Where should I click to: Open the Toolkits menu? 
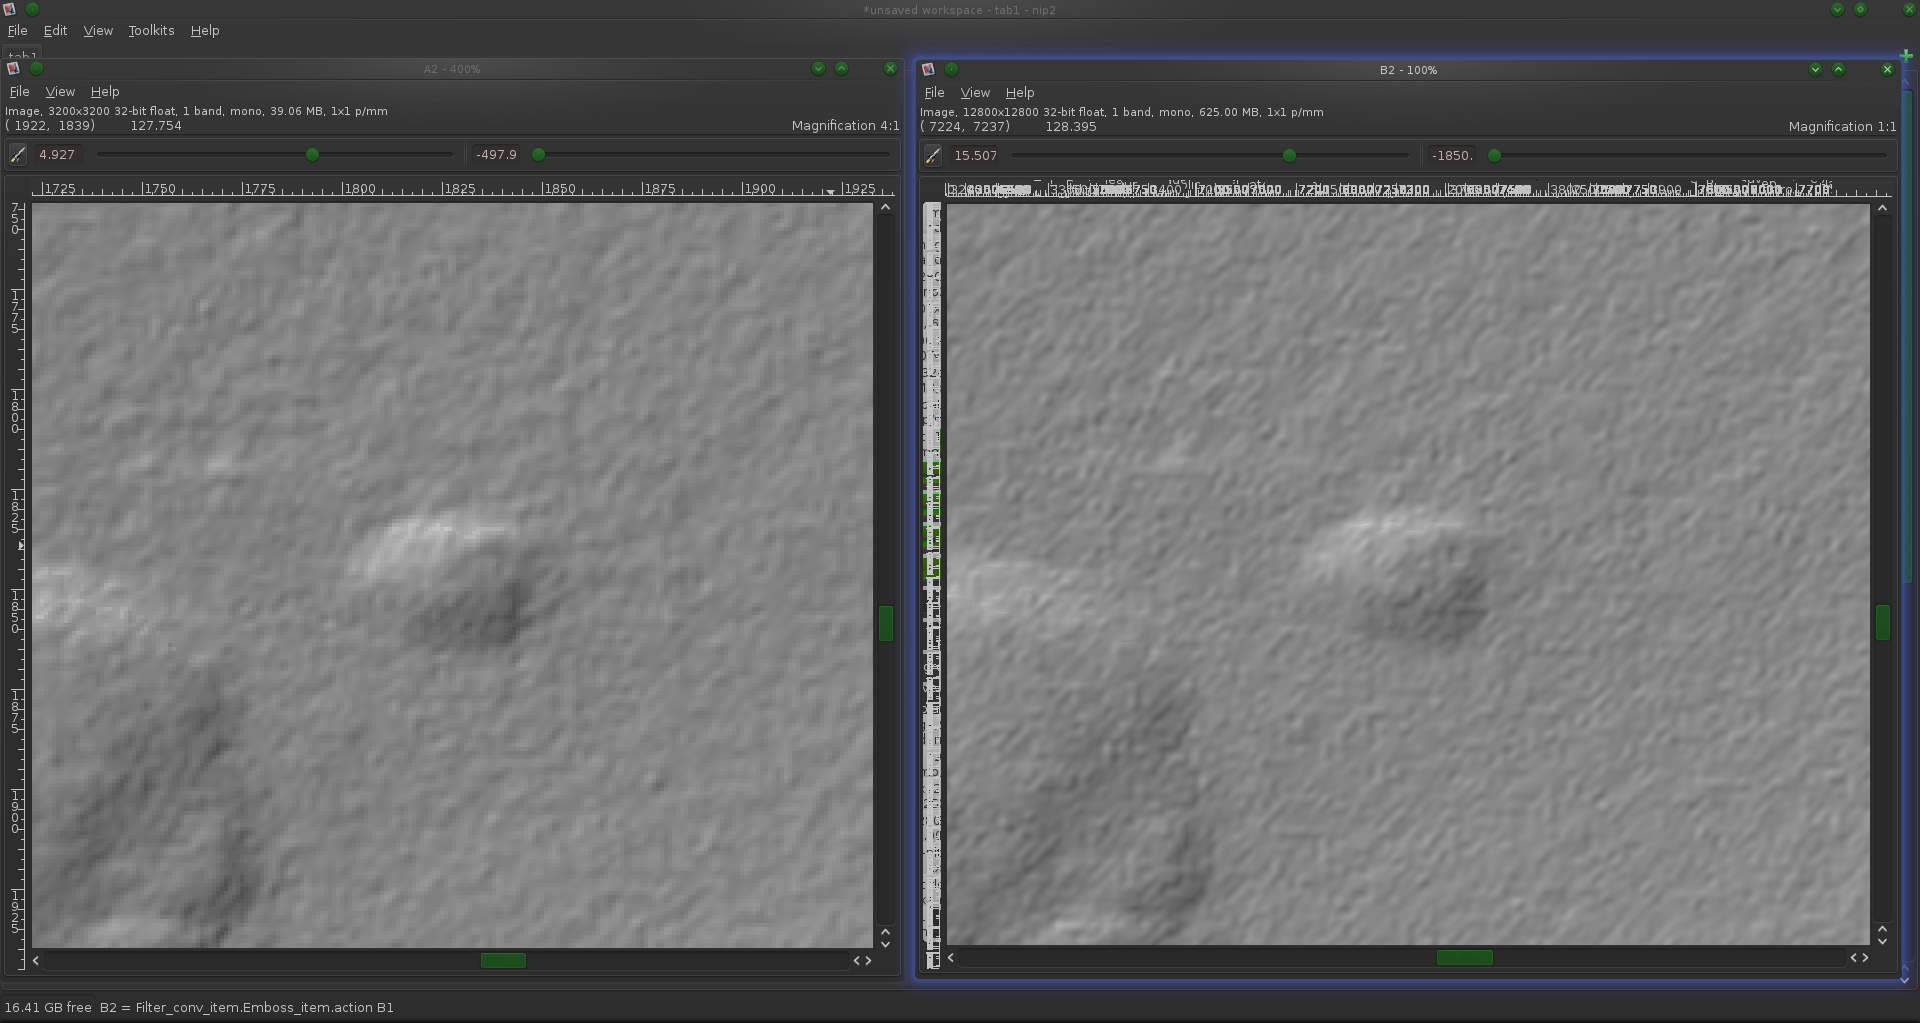(151, 30)
